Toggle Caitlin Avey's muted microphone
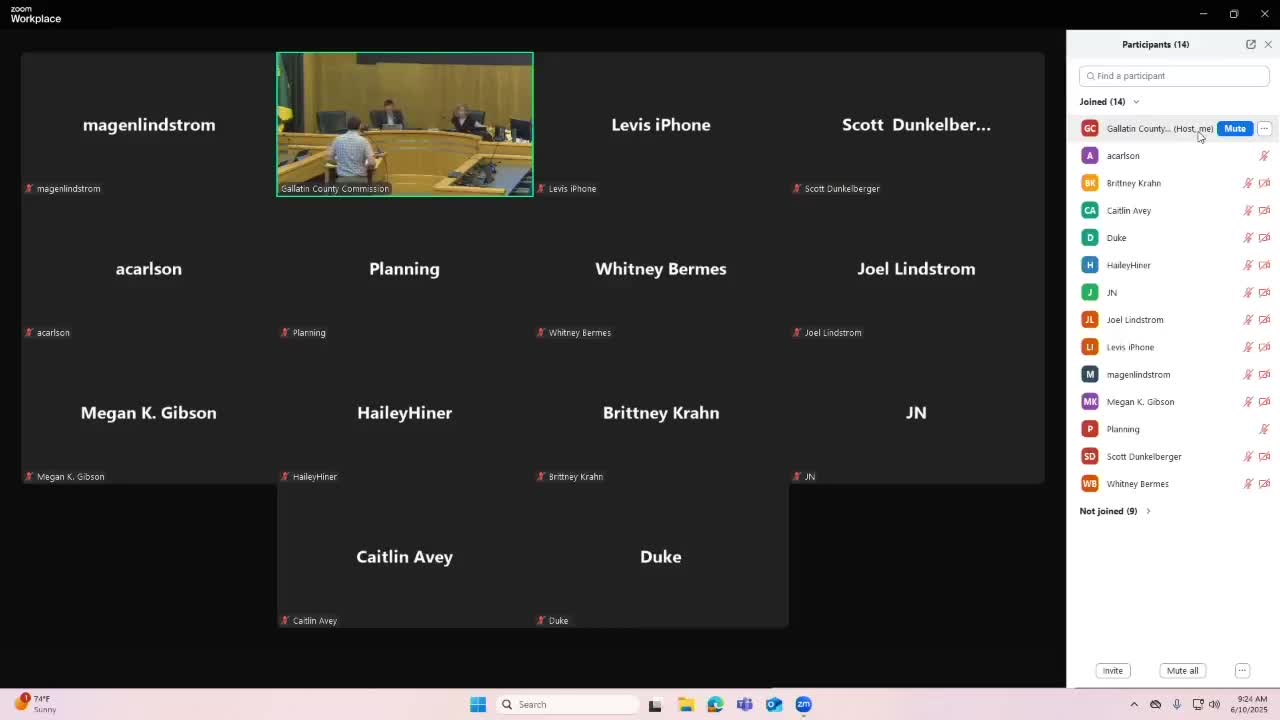This screenshot has height=720, width=1280. [1248, 211]
